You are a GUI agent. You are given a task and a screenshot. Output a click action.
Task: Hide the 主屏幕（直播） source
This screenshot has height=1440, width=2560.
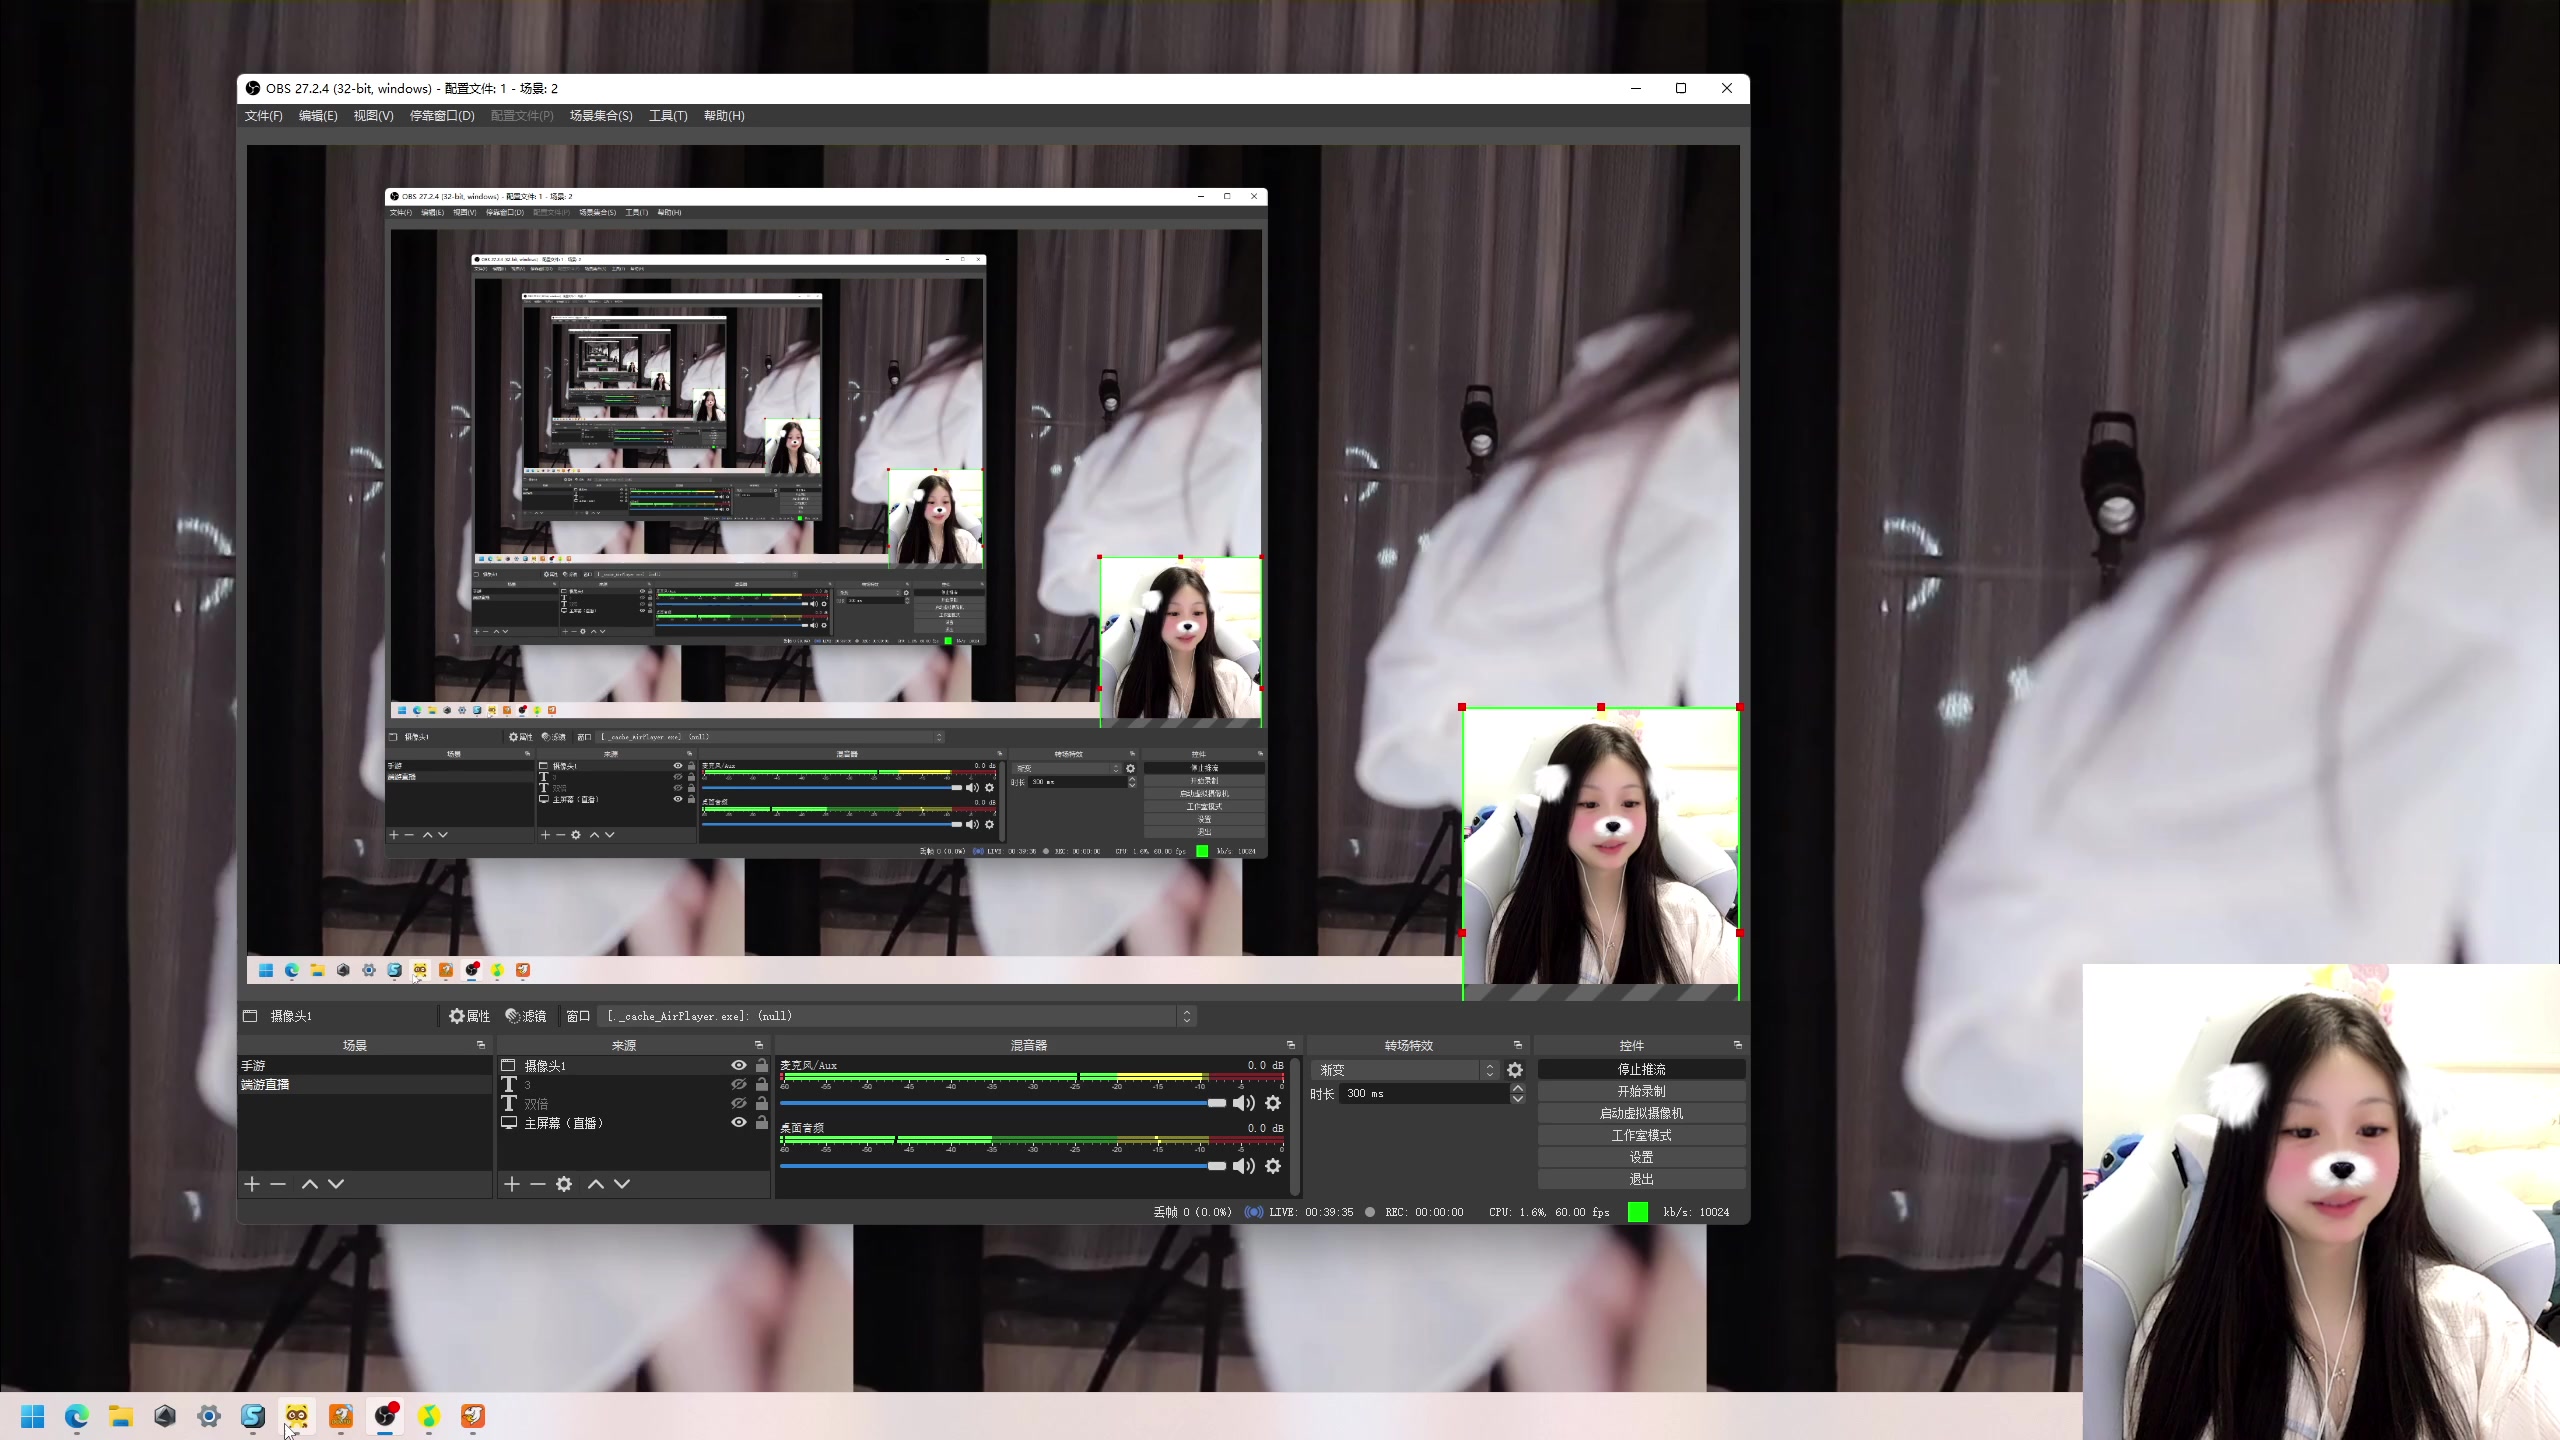tap(739, 1123)
